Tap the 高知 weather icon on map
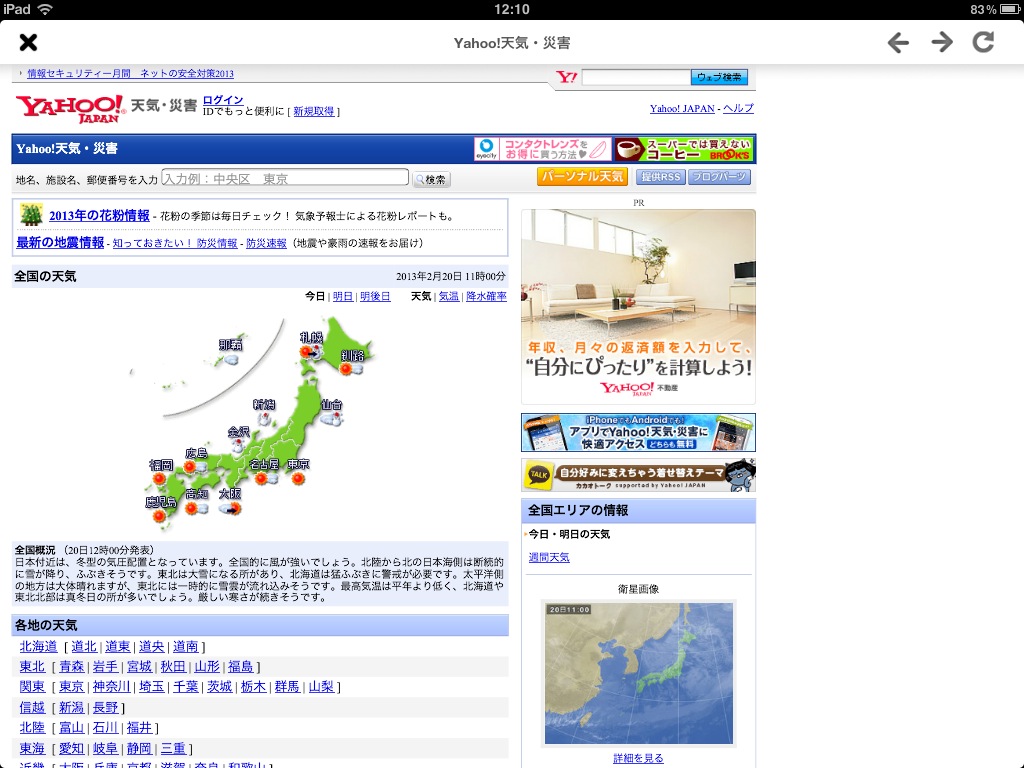Screen dimensions: 1024x768 click(x=197, y=508)
